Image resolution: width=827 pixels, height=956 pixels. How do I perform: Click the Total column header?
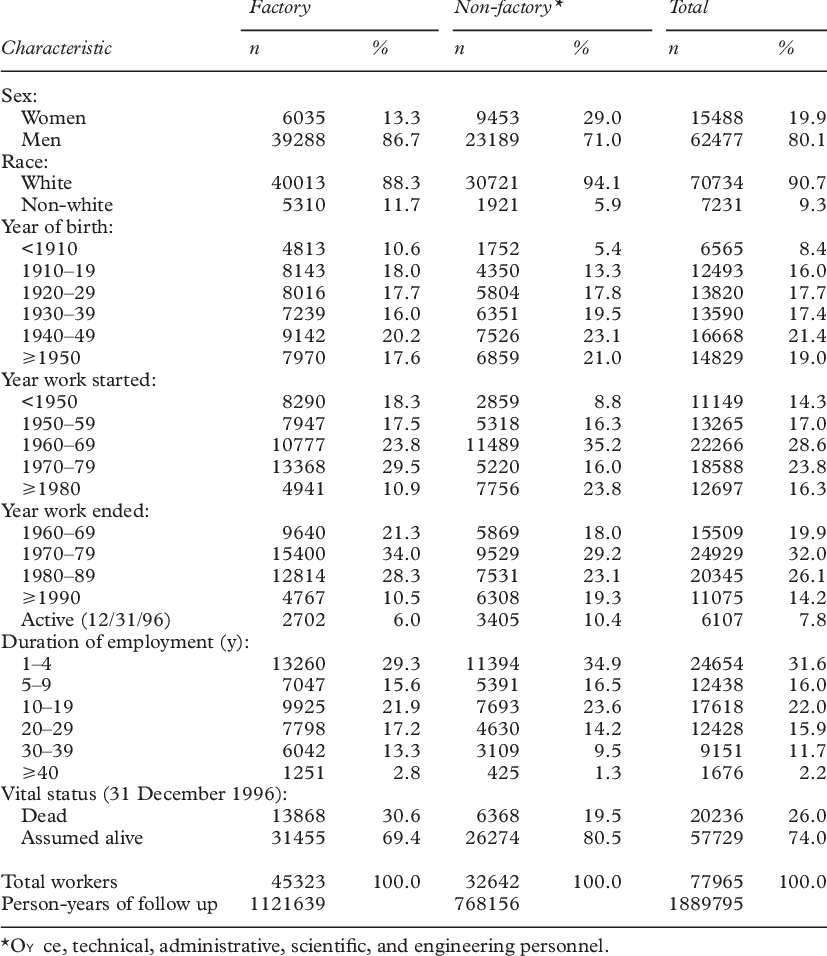[690, 8]
